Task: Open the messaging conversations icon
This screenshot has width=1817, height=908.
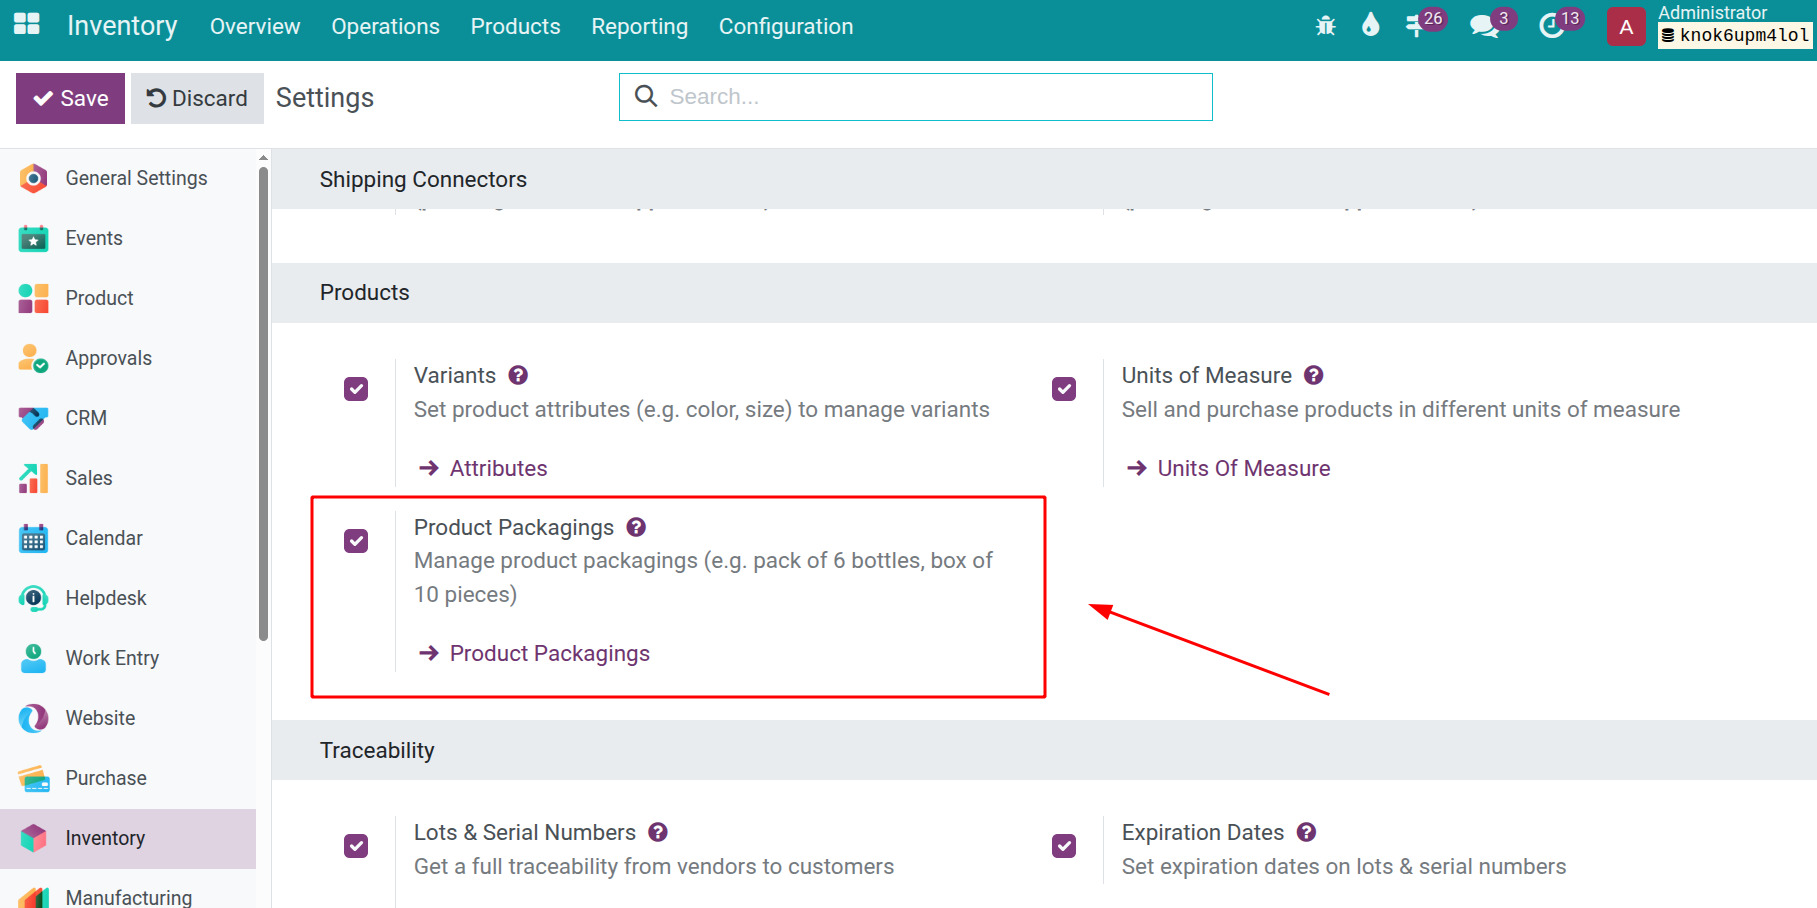Action: [x=1482, y=27]
